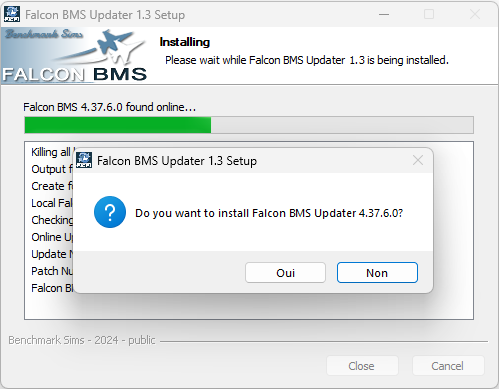Click 'Falcon BMS 4.37.6.0 found online...' status text
The width and height of the screenshot is (499, 389).
[109, 107]
